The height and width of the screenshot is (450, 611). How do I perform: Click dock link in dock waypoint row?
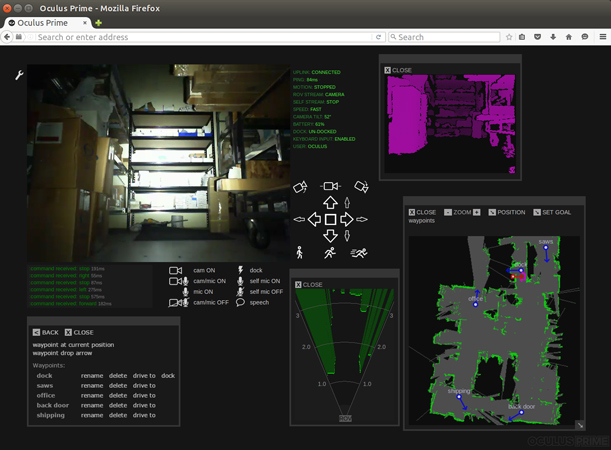click(x=168, y=376)
